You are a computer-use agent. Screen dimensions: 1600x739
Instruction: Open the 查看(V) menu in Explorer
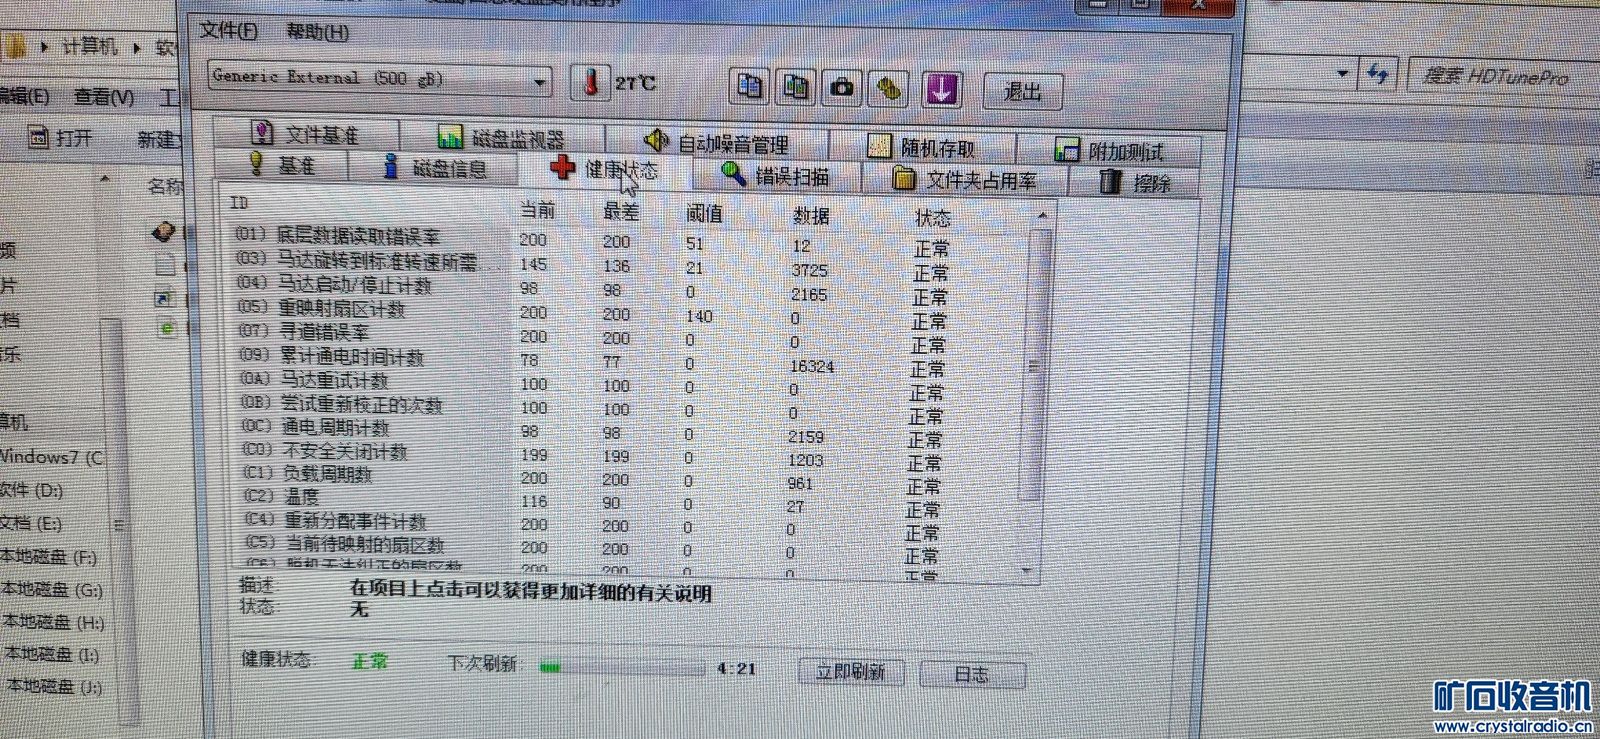pyautogui.click(x=104, y=97)
